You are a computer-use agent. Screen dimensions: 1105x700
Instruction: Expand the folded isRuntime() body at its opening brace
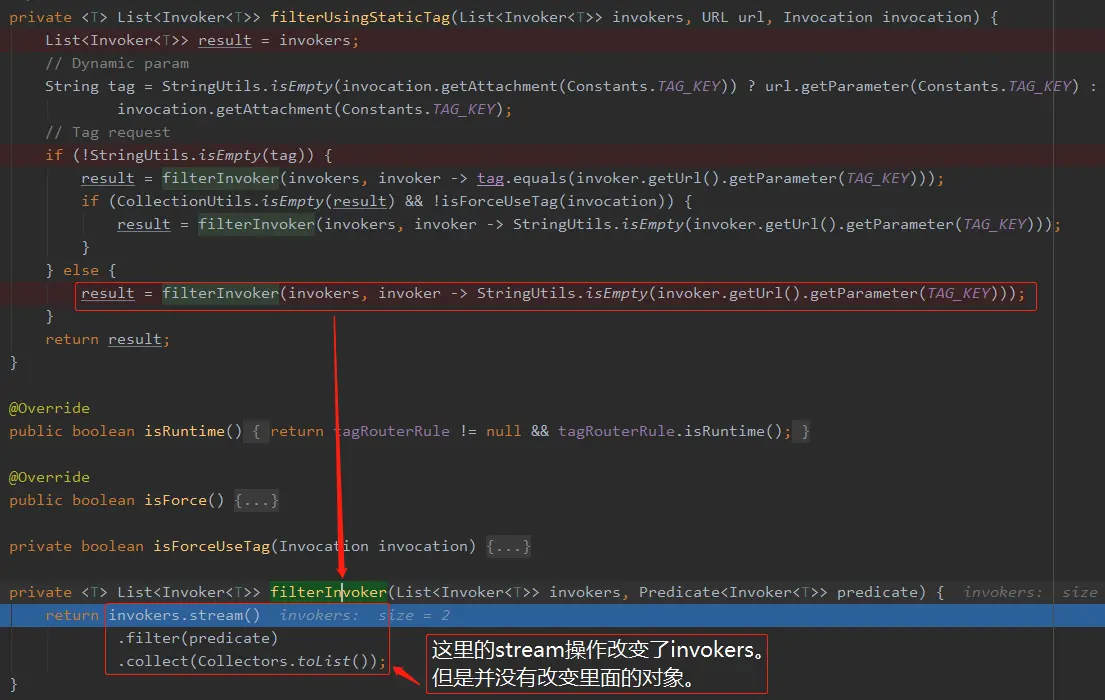pos(257,431)
